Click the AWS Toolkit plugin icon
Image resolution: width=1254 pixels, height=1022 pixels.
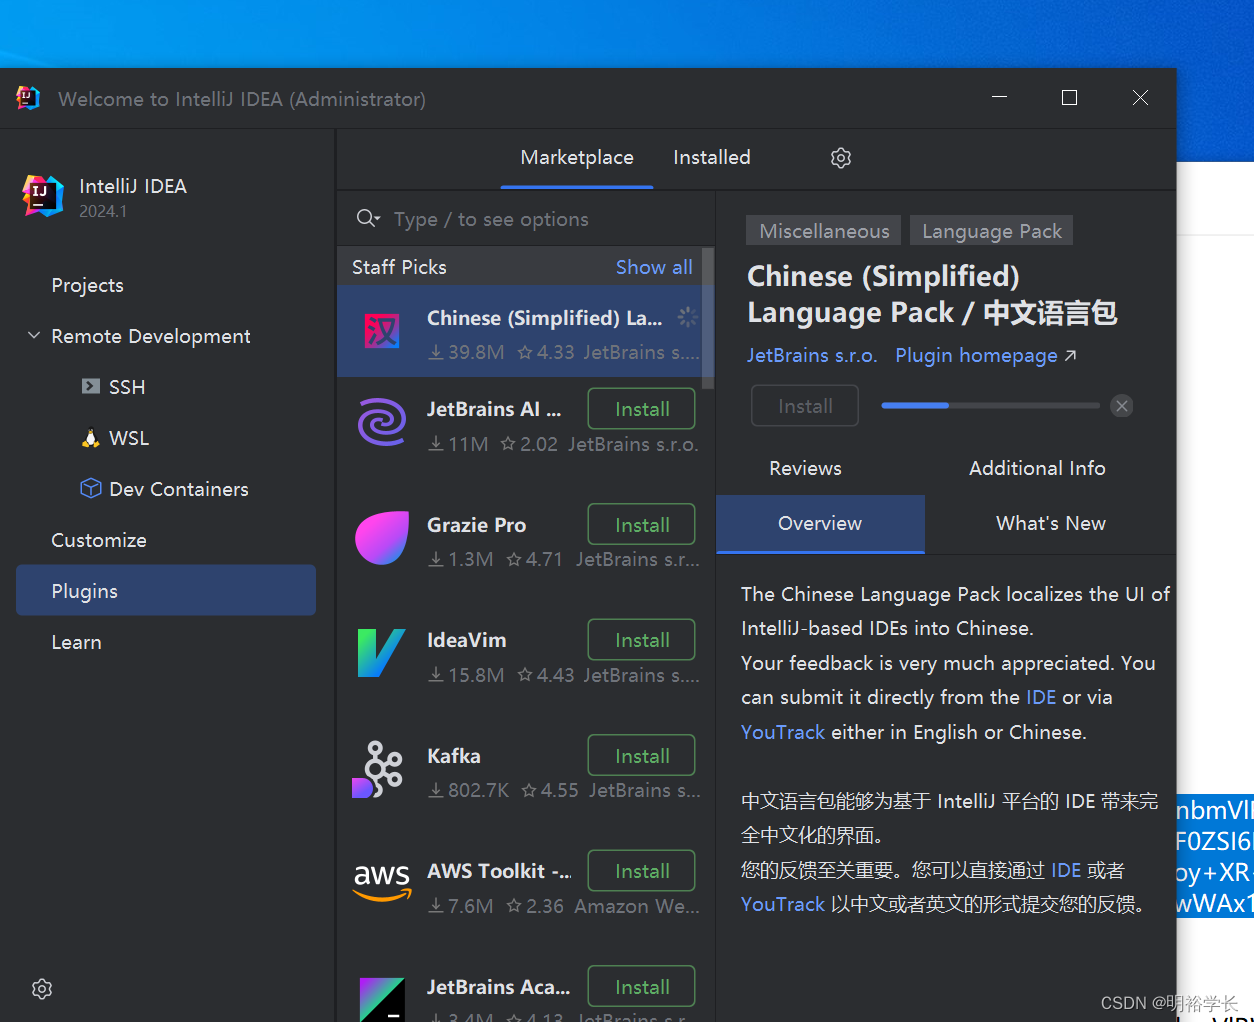pos(382,882)
